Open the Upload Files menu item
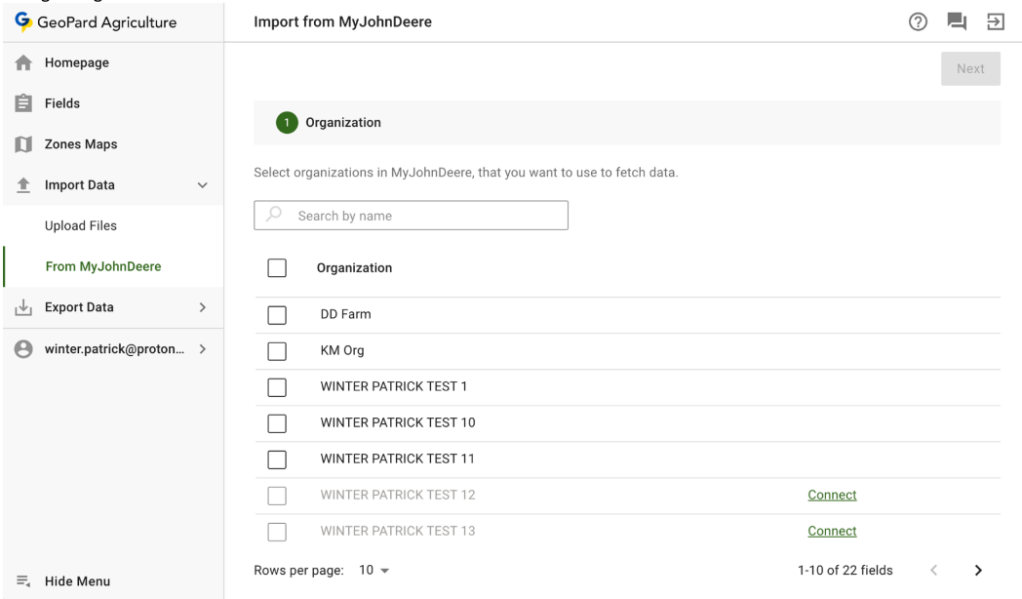1022x599 pixels. coord(81,226)
